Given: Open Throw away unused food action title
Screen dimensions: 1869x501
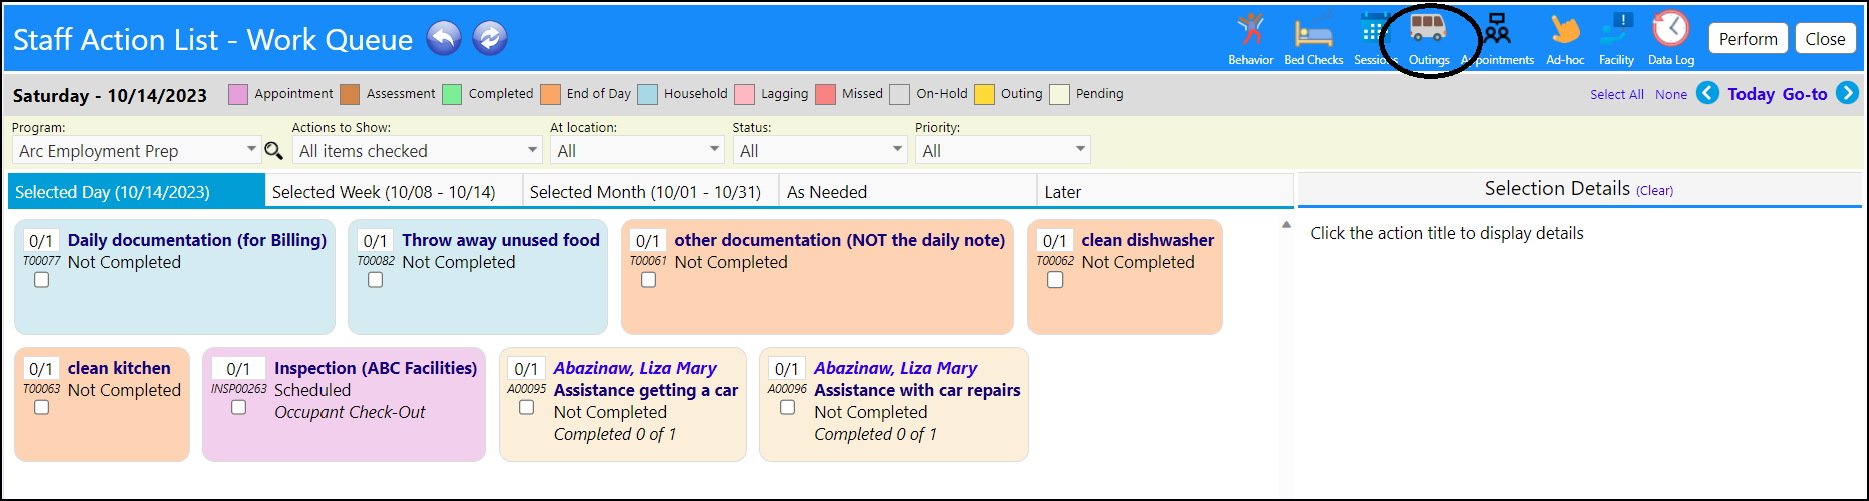Looking at the screenshot, I should pyautogui.click(x=501, y=240).
